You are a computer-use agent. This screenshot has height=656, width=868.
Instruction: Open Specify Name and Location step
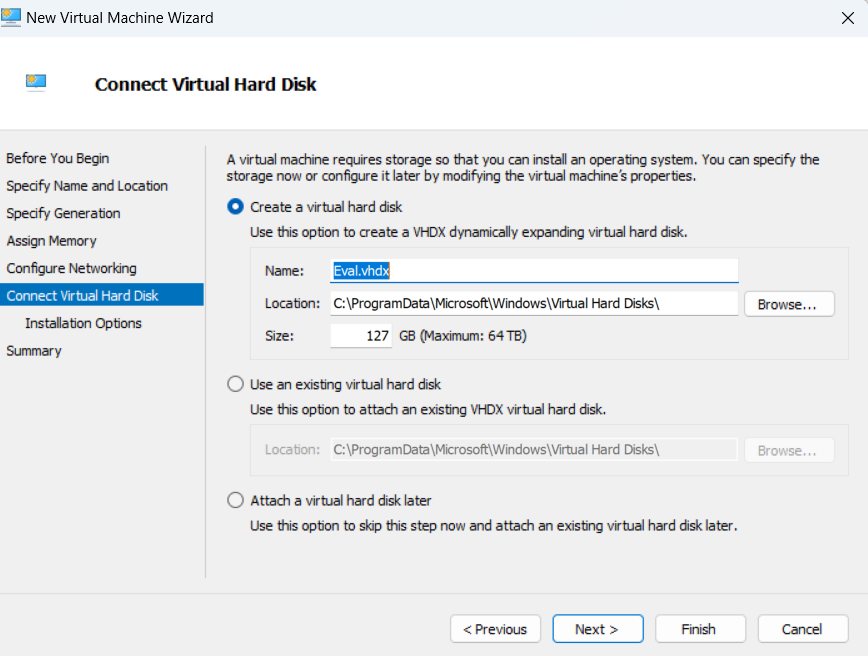click(x=87, y=186)
